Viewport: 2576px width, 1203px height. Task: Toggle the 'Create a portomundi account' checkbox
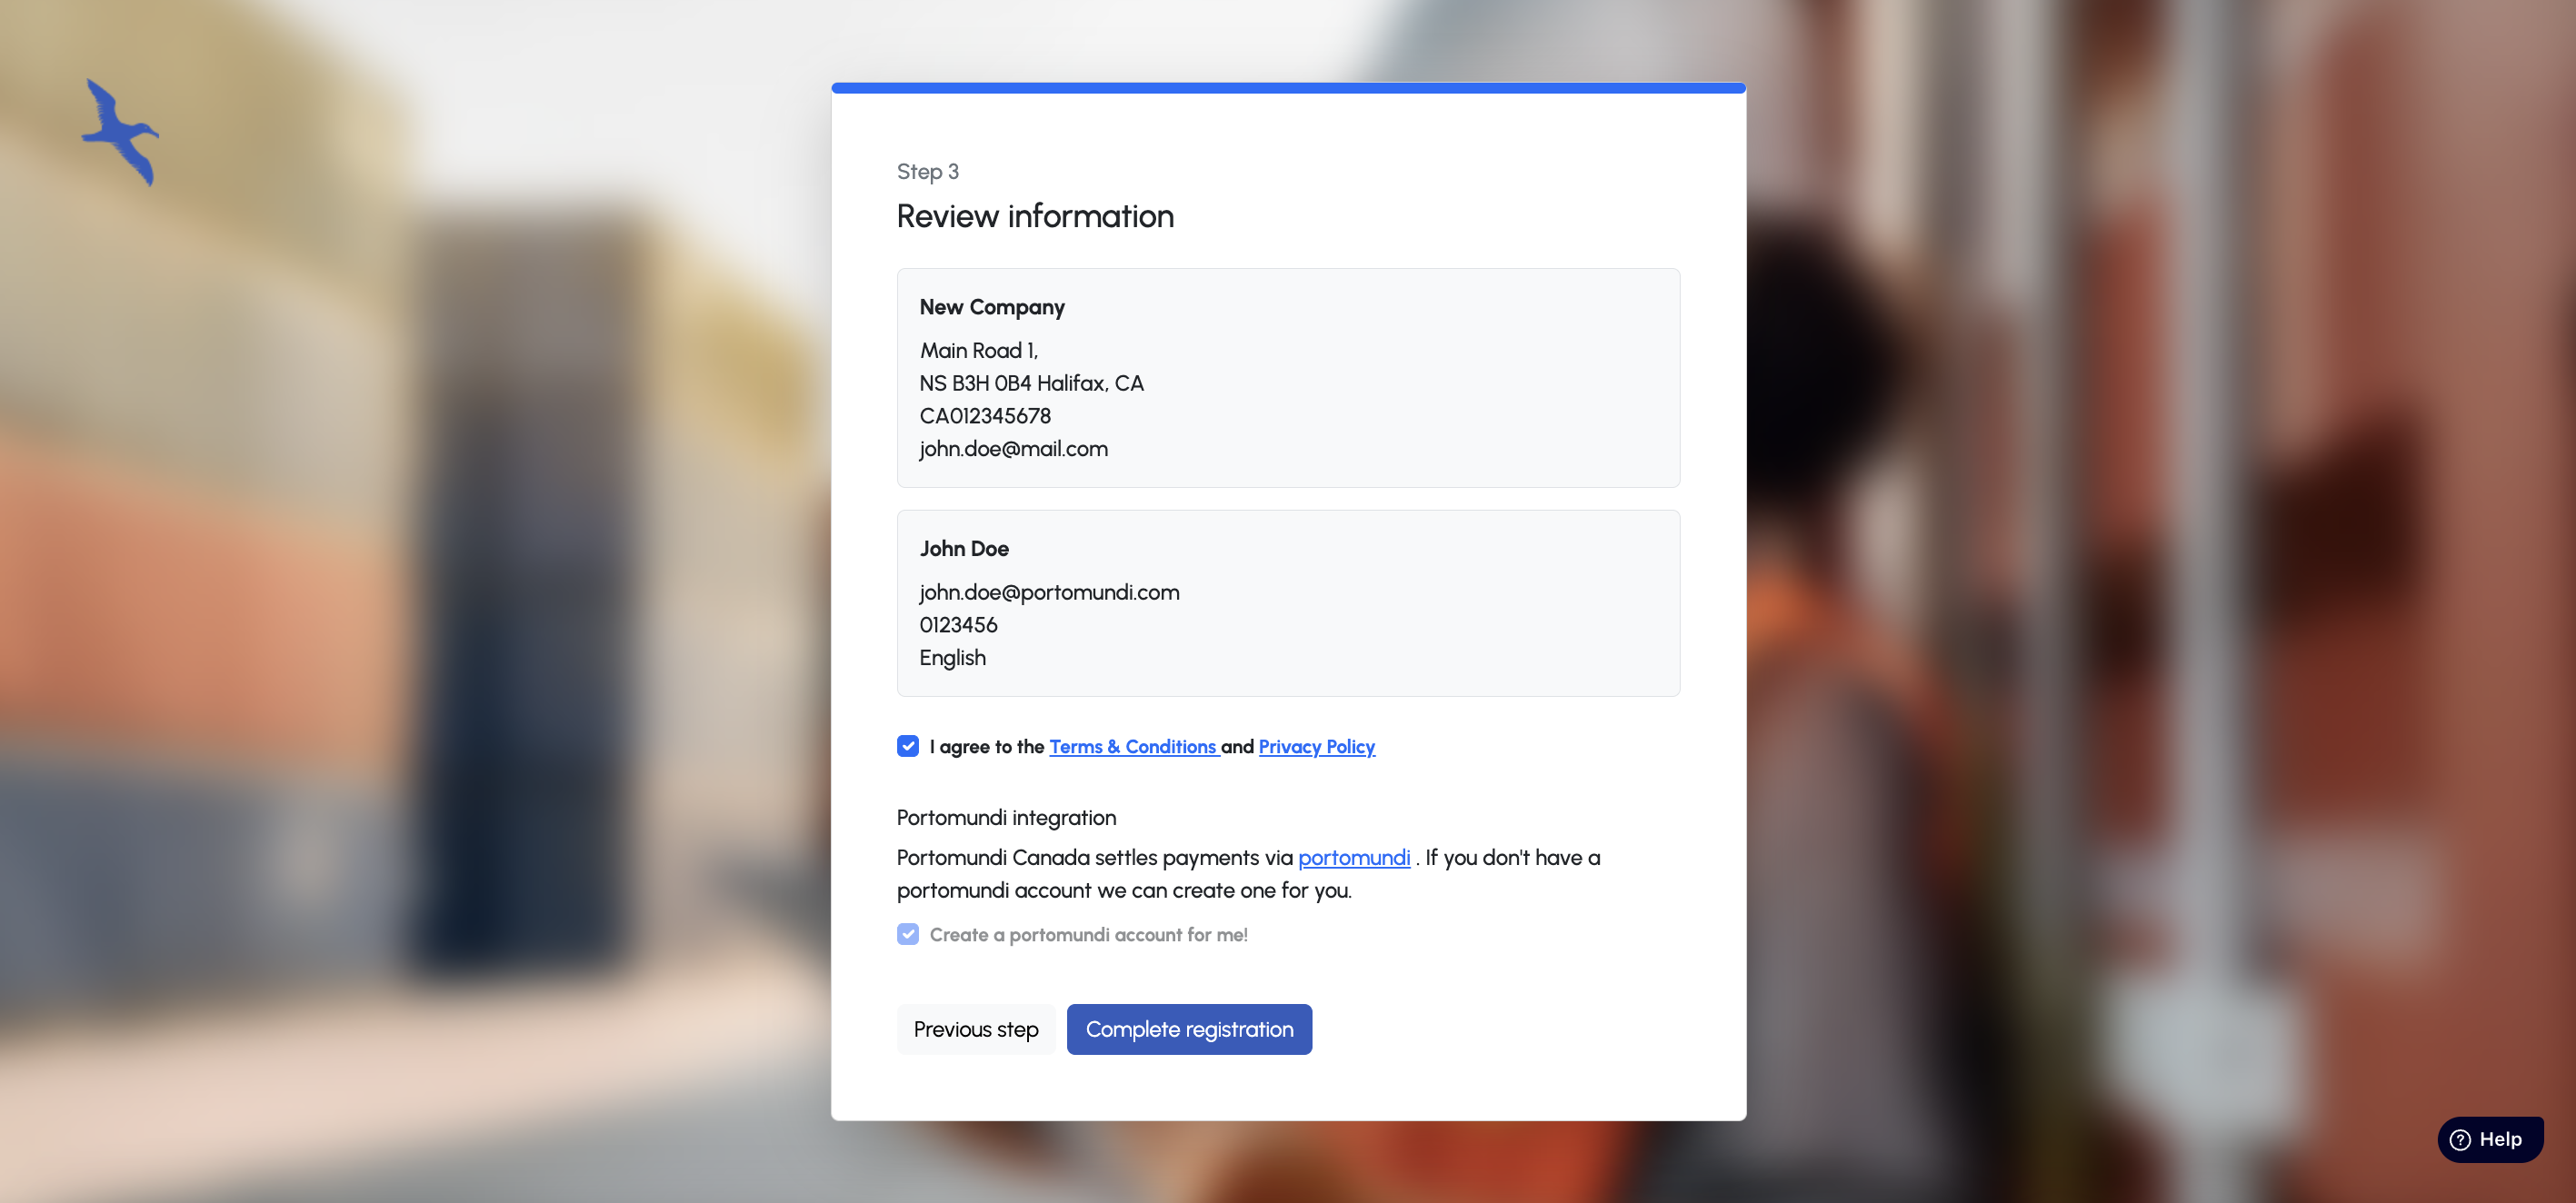[x=907, y=934]
